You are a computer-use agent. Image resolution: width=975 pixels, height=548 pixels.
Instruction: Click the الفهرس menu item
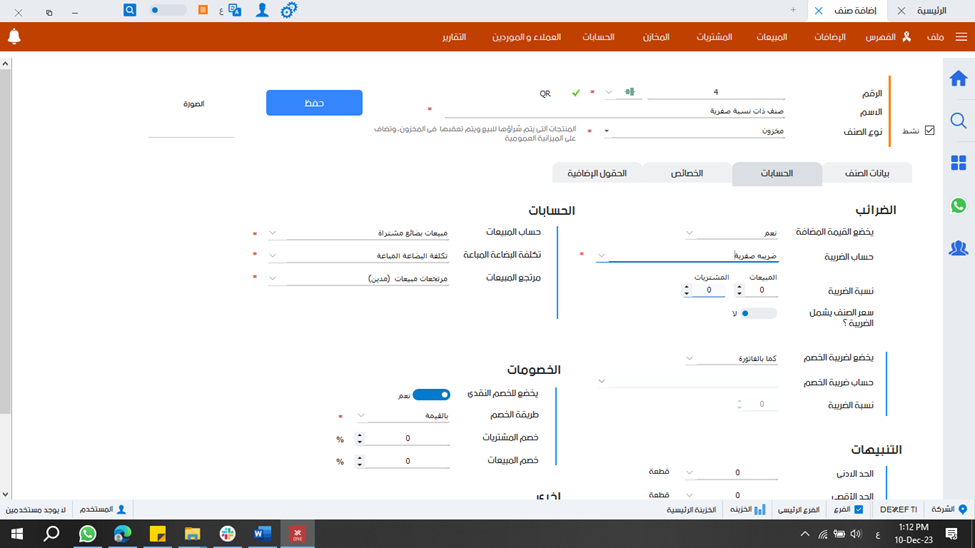(x=880, y=37)
